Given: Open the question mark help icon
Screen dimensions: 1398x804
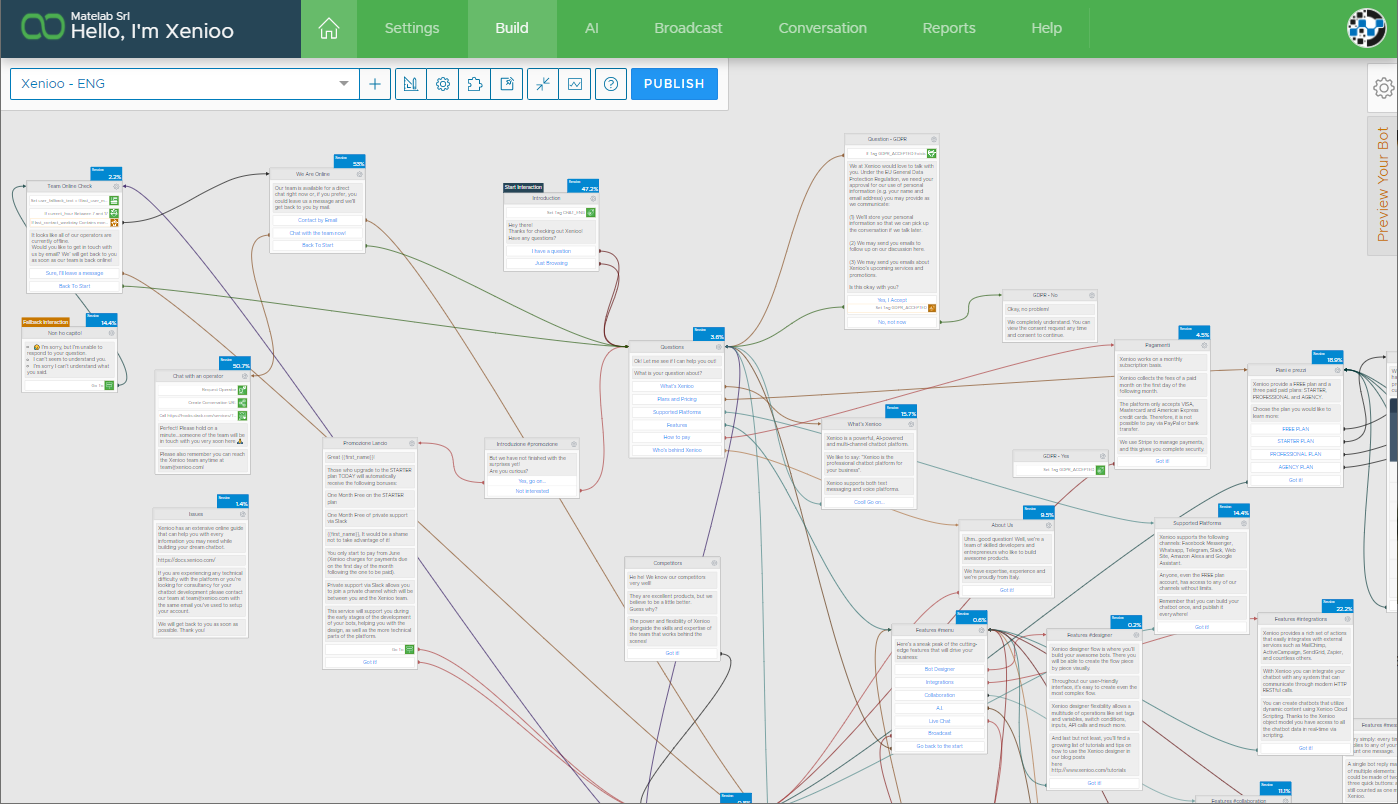Looking at the screenshot, I should point(611,84).
